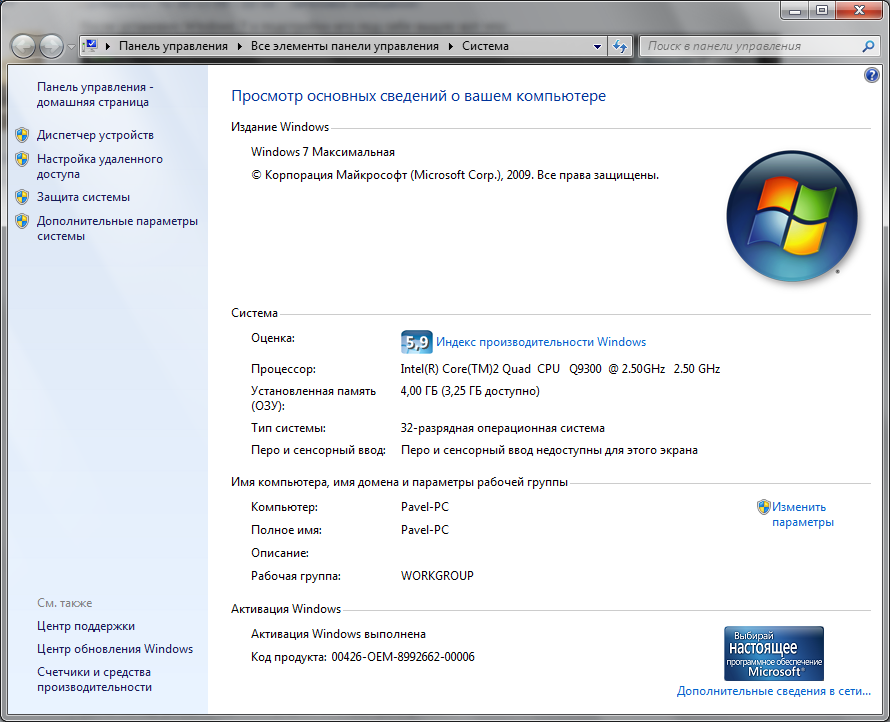Screen dimensions: 890x722
Task: Open Панель управления breadcrumb
Action: pyautogui.click(x=173, y=46)
